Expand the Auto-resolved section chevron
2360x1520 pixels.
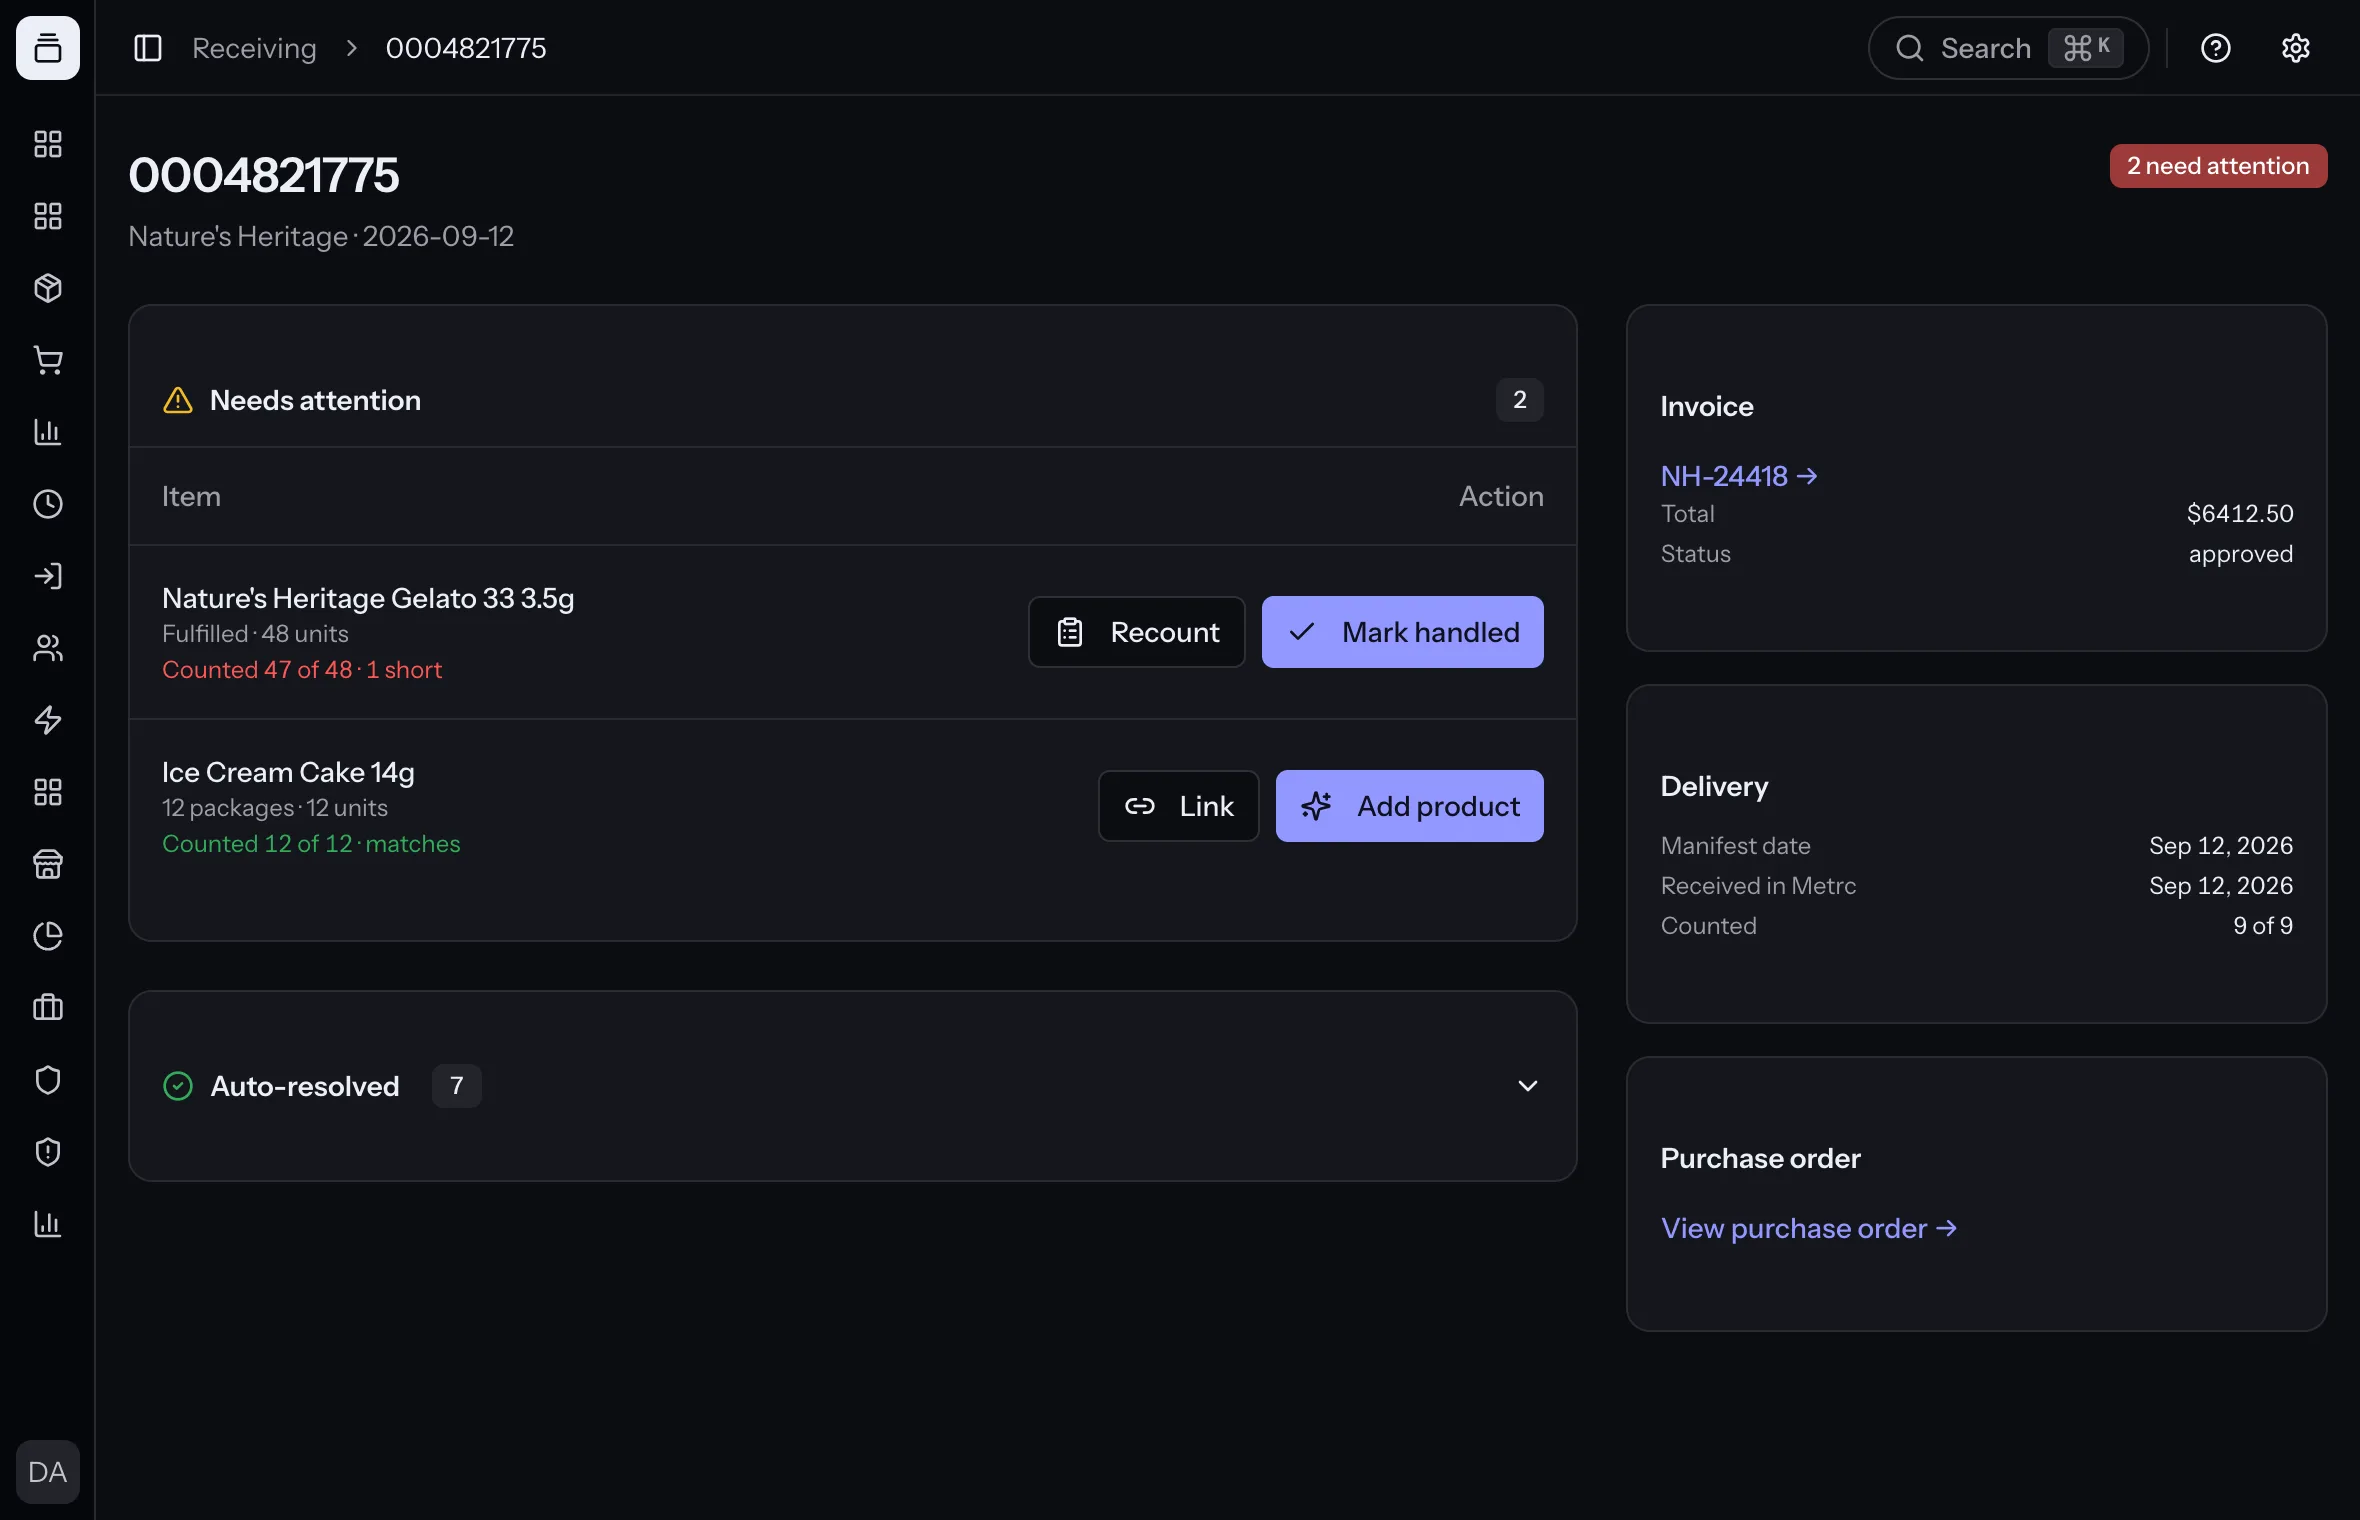coord(1528,1086)
